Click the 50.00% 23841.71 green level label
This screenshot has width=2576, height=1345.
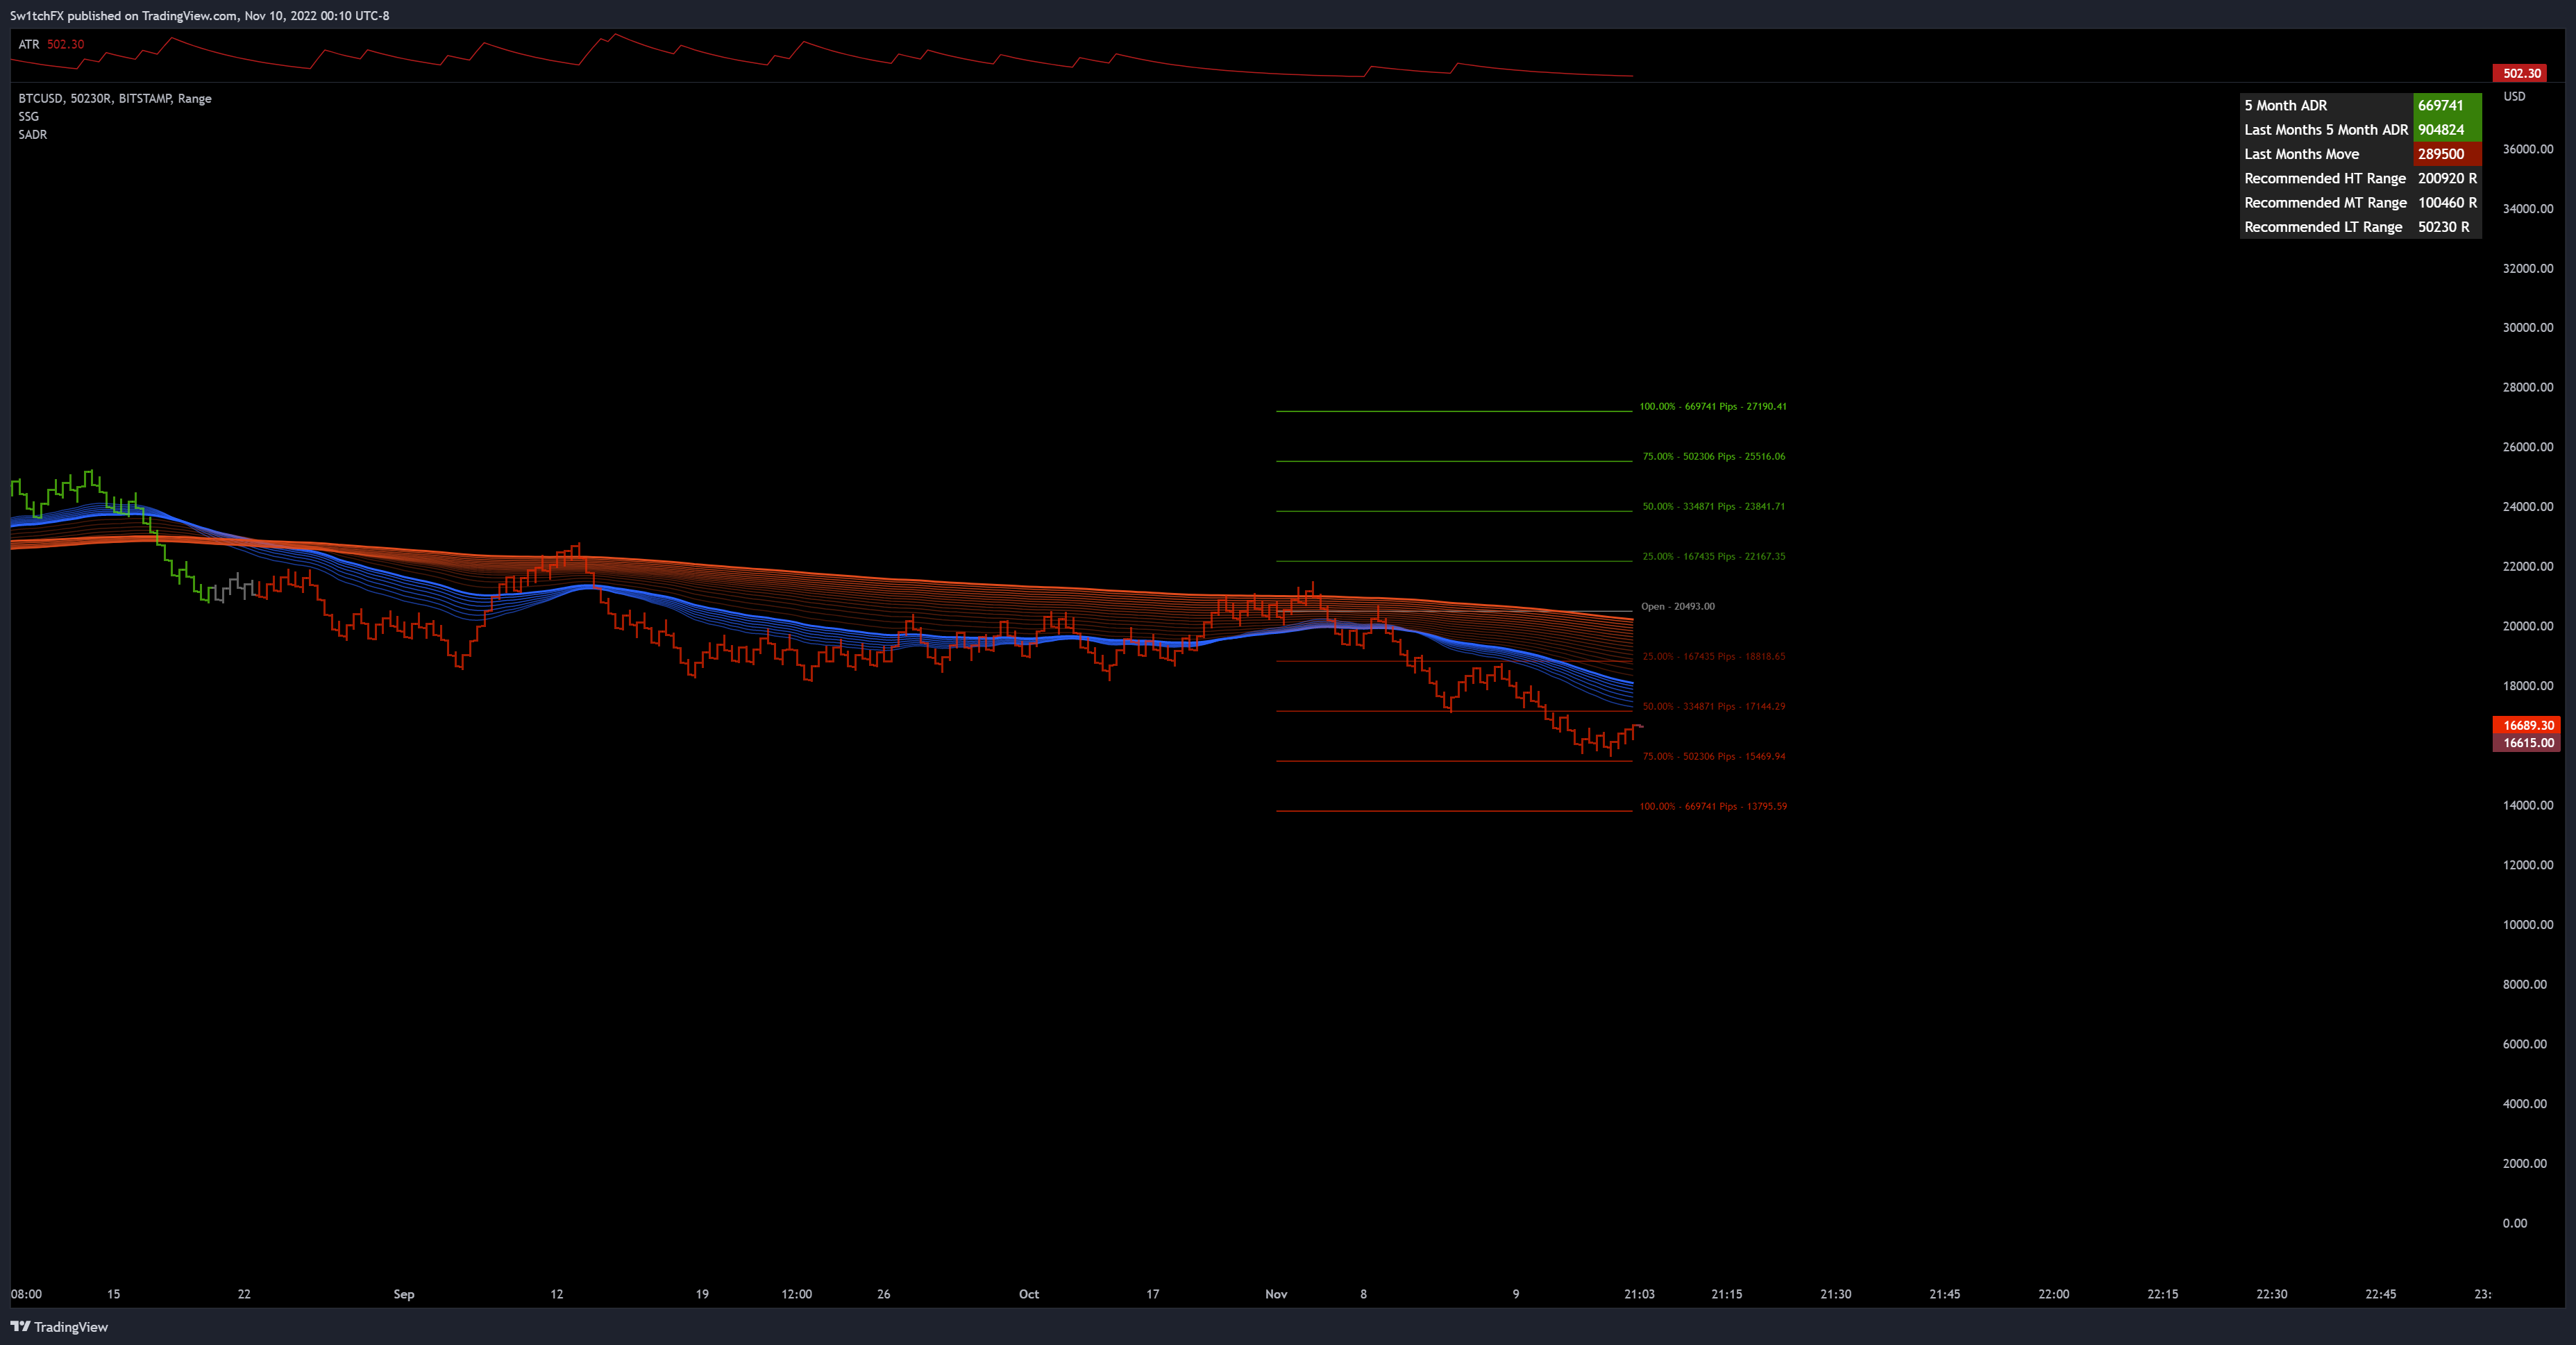click(1713, 506)
